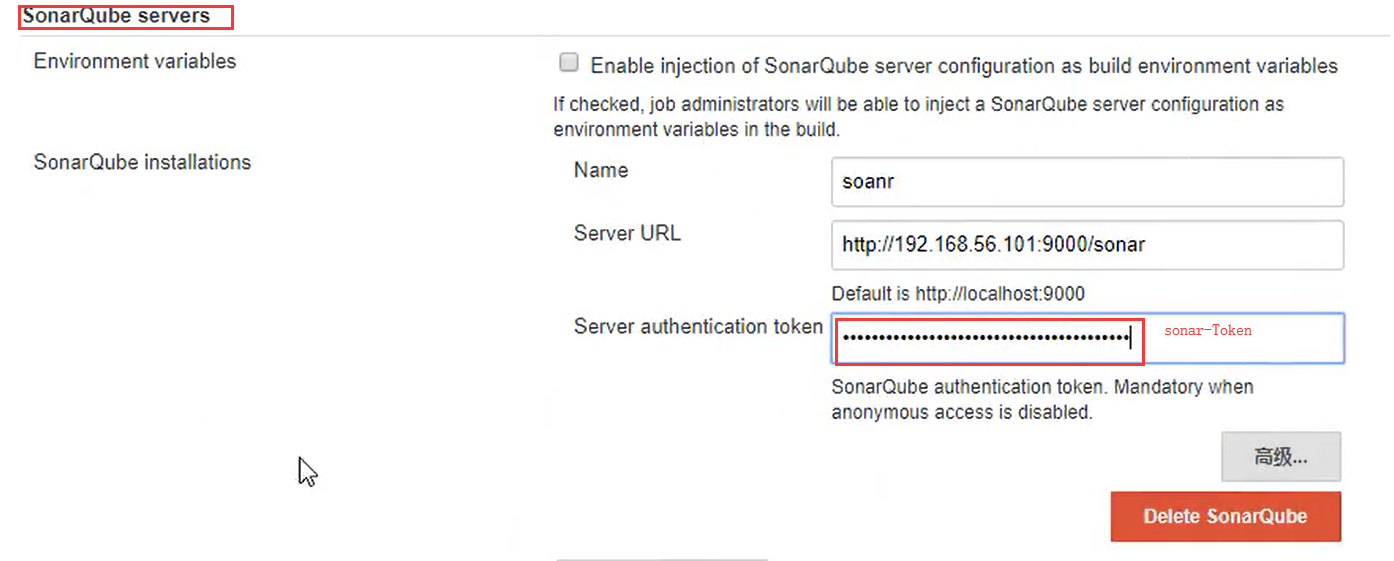
Task: Click the http://192.168.56.101:9000/sonar URL text
Action: [x=993, y=245]
